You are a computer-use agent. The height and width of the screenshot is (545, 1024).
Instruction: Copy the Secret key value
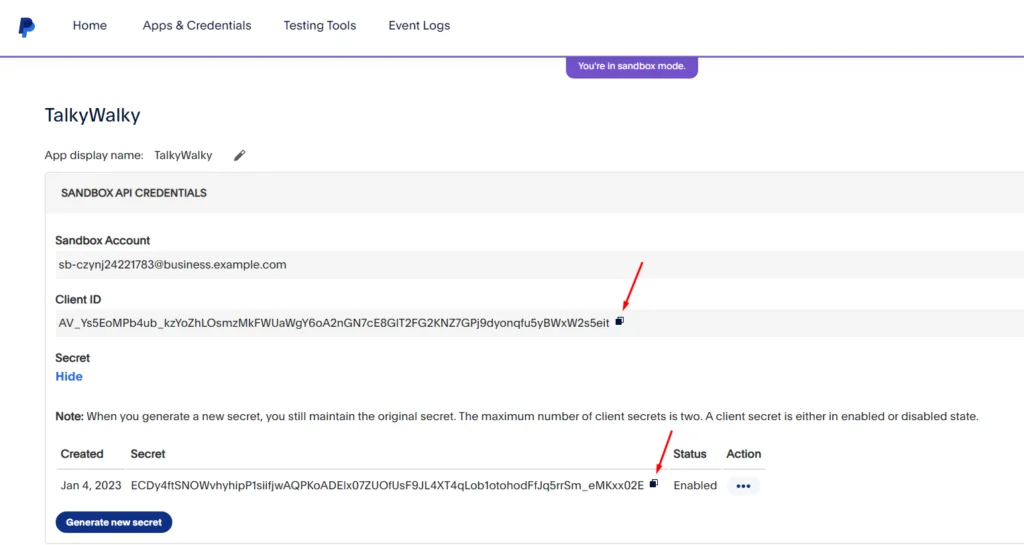(x=654, y=484)
